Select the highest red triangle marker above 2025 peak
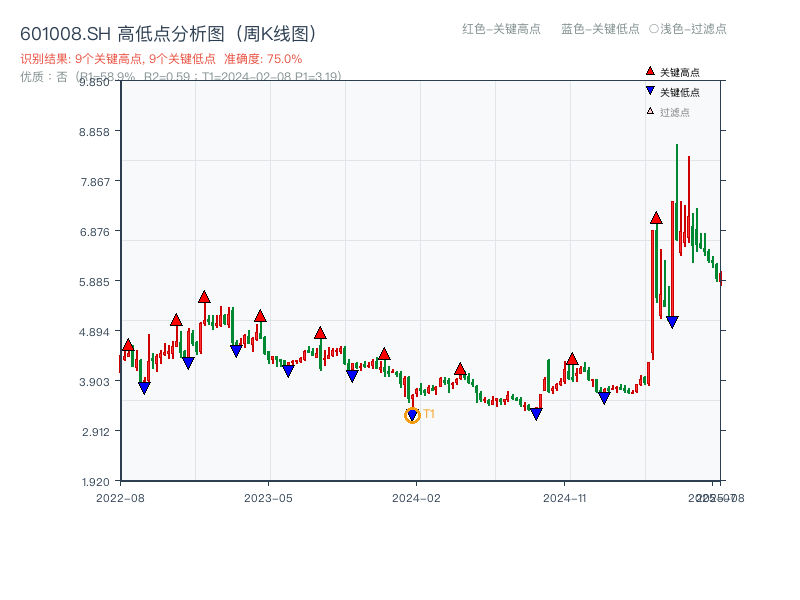Viewport: 800px width, 600px height. click(x=656, y=216)
